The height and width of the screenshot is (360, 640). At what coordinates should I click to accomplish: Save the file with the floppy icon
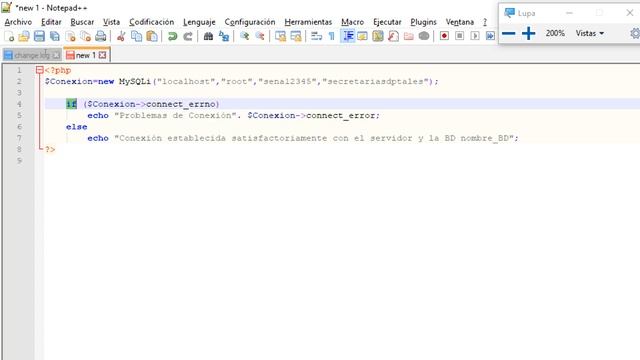[x=39, y=36]
